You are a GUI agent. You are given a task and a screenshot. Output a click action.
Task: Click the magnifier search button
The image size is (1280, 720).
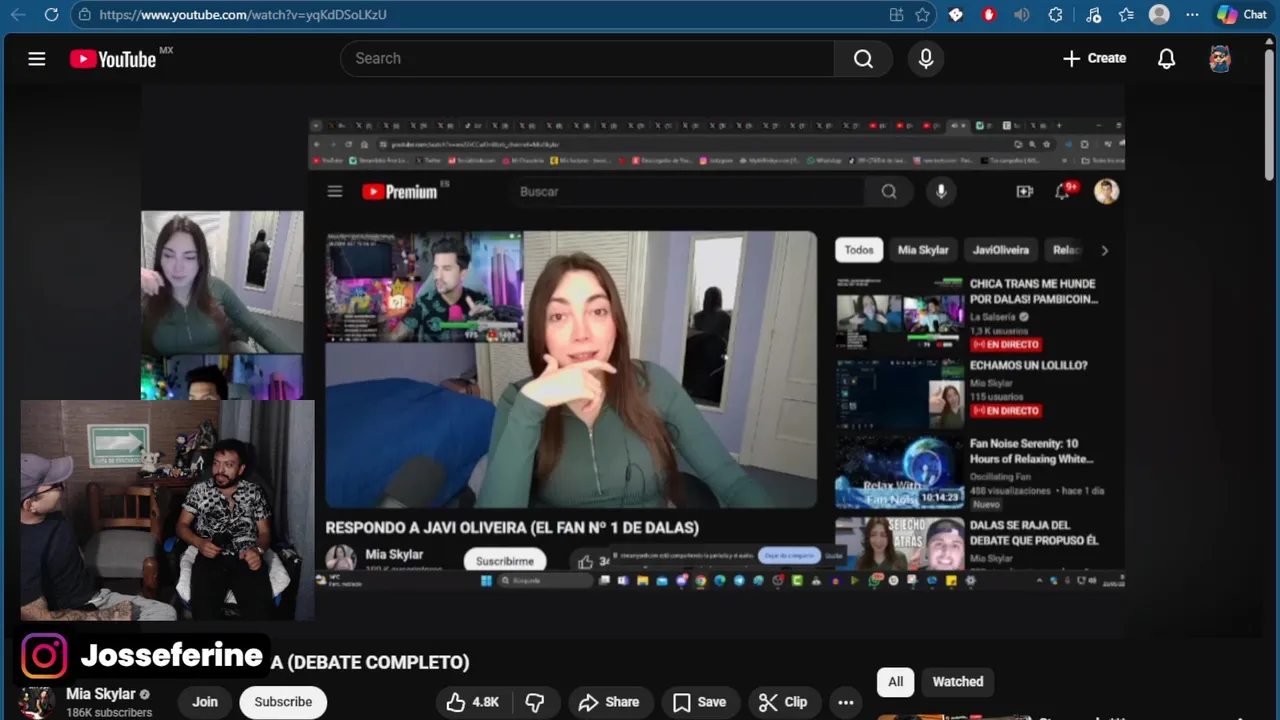[863, 59]
